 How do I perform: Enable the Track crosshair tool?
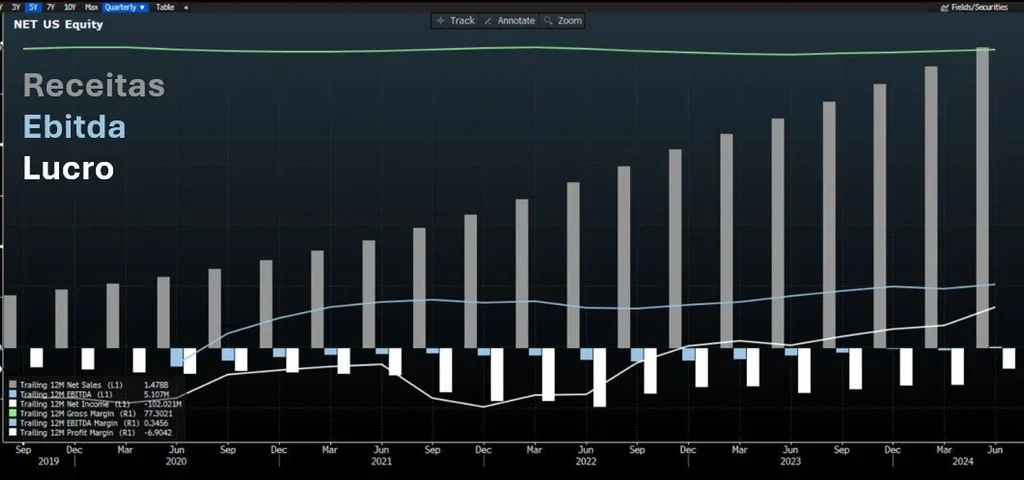tap(456, 21)
